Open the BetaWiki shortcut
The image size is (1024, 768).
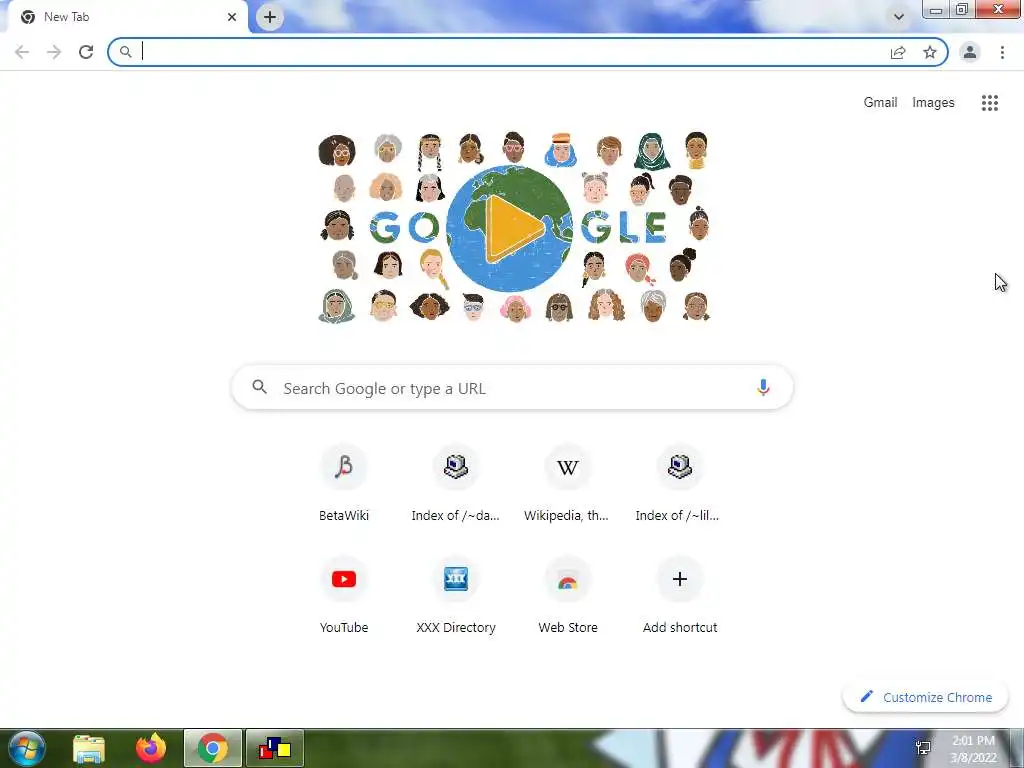coord(344,483)
